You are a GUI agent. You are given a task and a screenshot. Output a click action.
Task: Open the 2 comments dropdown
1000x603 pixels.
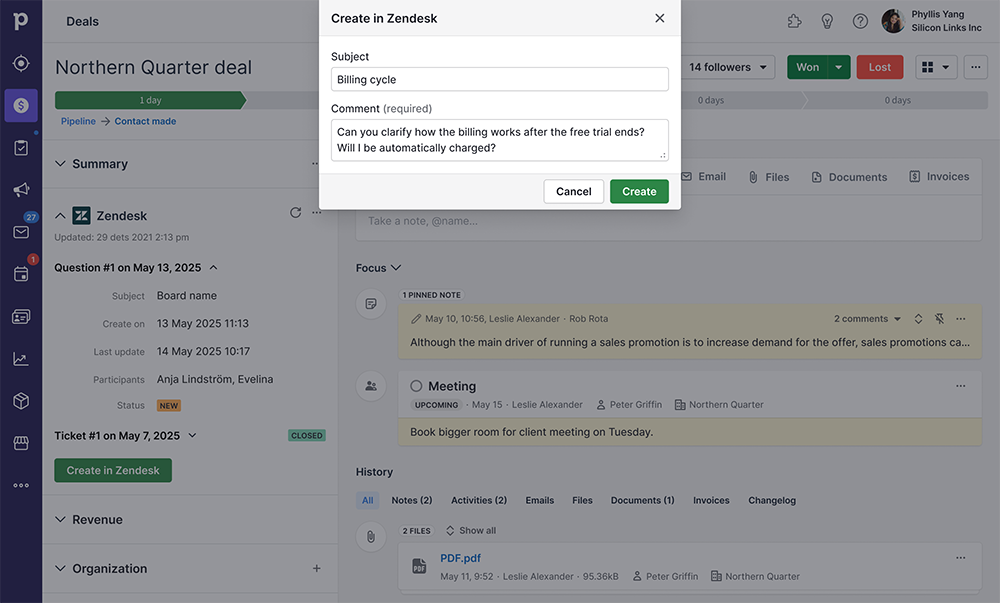point(867,319)
